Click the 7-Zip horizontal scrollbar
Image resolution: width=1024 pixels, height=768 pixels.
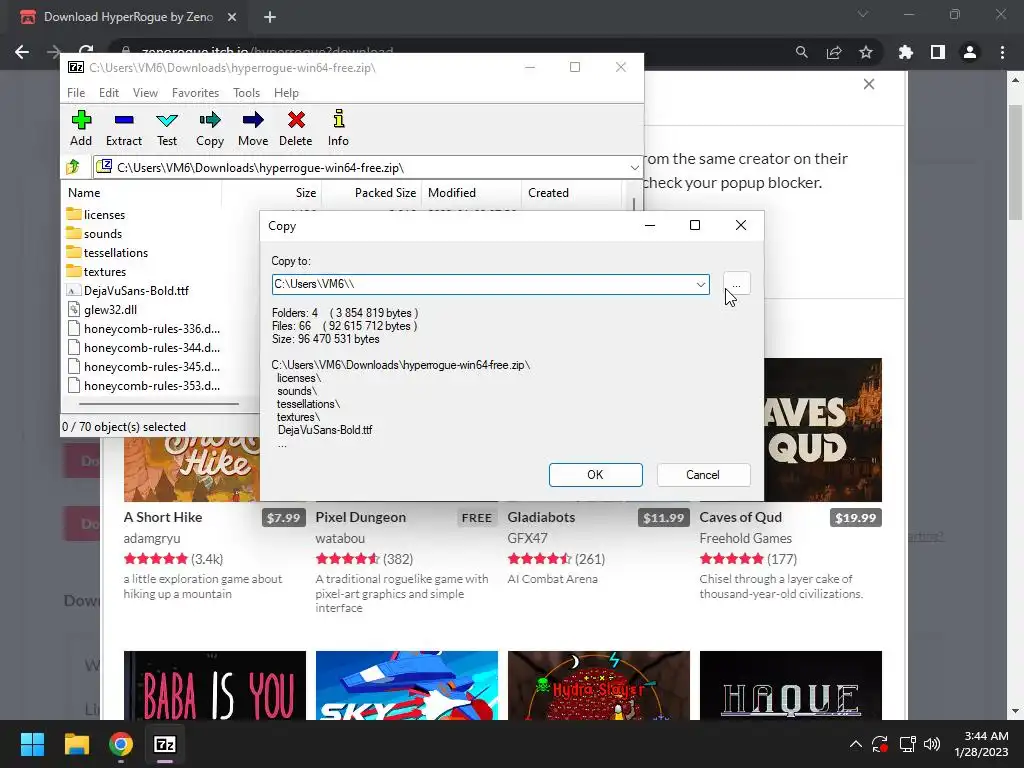(x=158, y=404)
